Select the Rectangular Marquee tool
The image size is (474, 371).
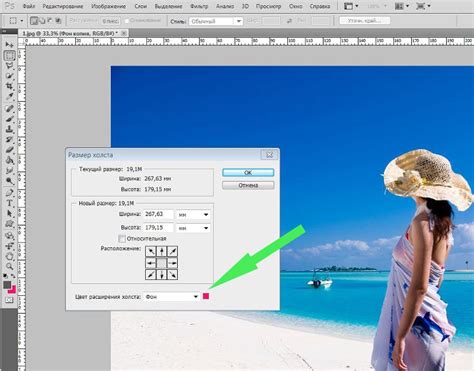tap(9, 55)
